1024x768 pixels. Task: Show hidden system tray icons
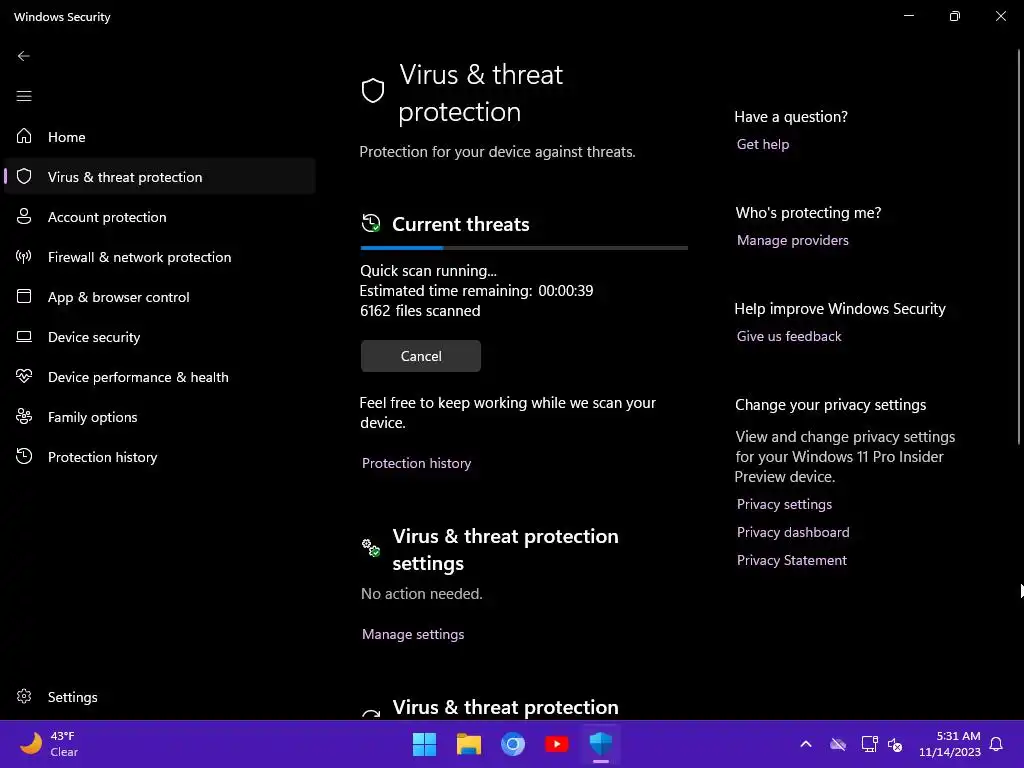(806, 744)
